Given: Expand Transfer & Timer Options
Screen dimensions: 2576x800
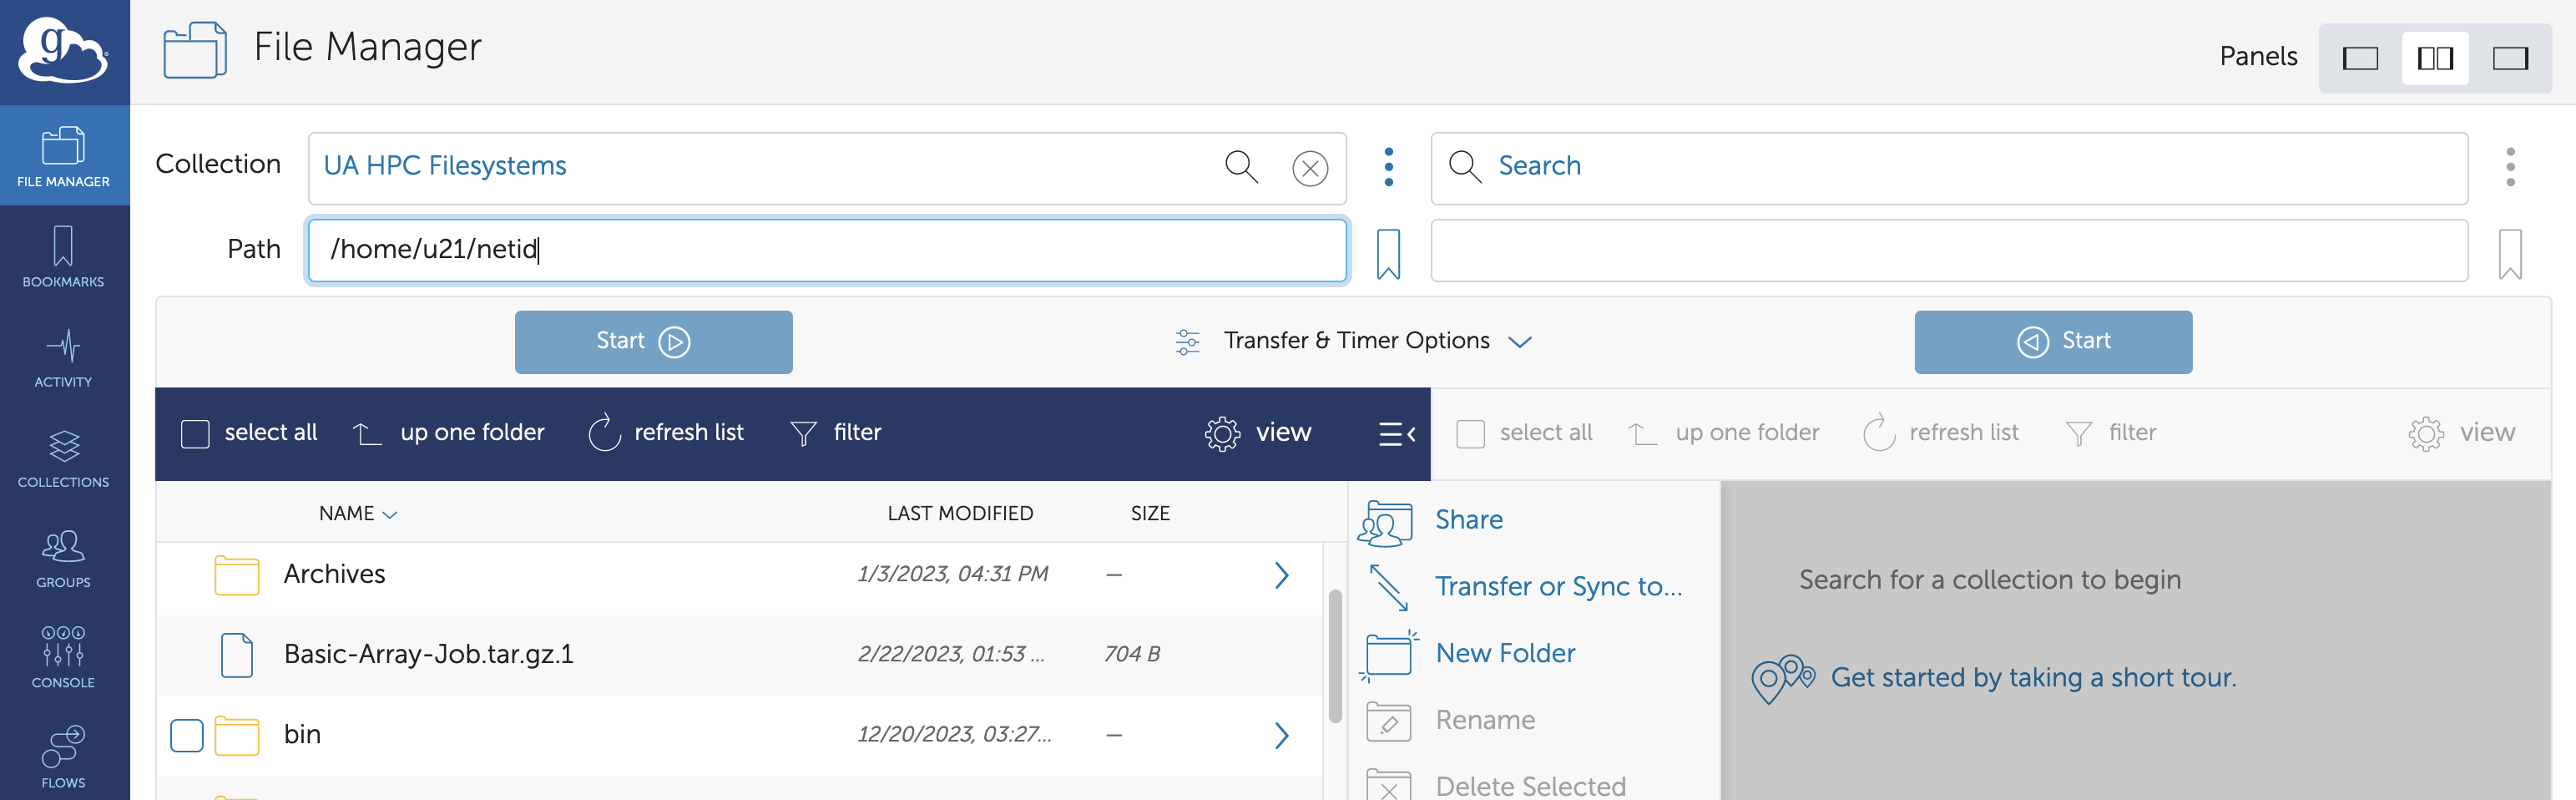Looking at the screenshot, I should [x=1355, y=341].
